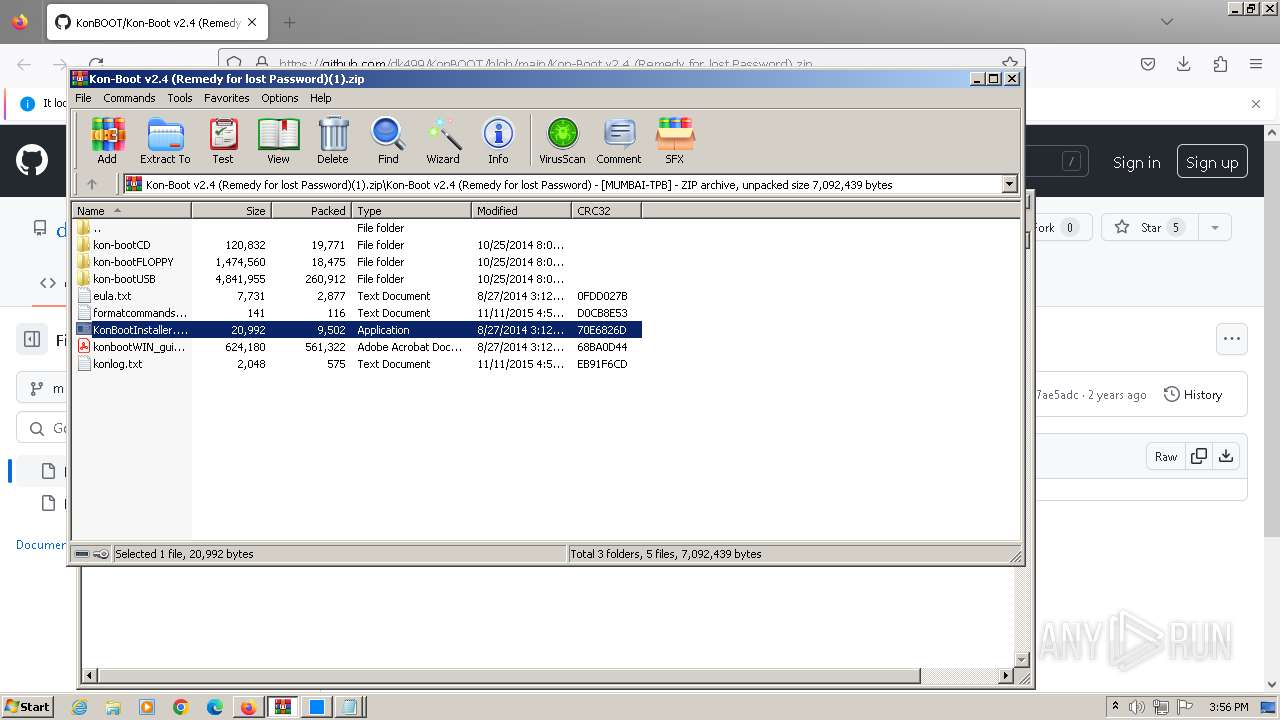The width and height of the screenshot is (1280, 720).
Task: Sort by Modified column header
Action: (521, 211)
